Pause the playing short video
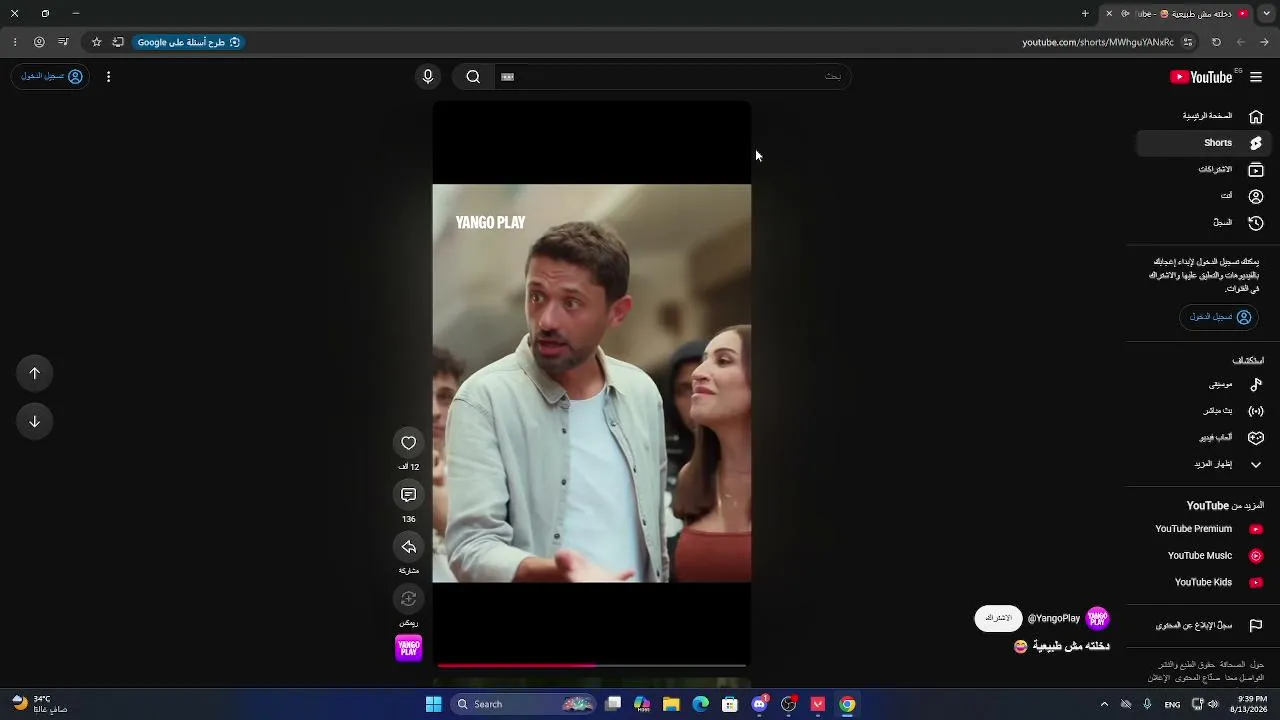The image size is (1280, 720). click(592, 383)
